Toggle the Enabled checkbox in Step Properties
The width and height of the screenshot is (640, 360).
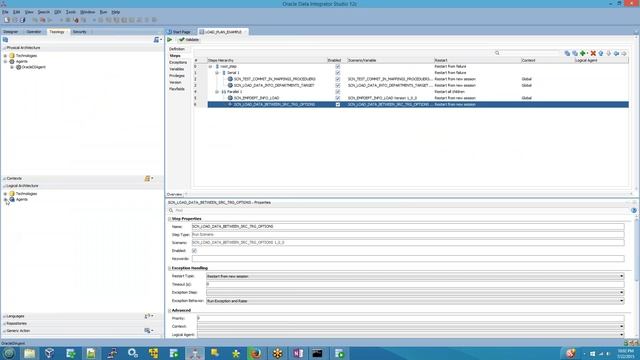[194, 251]
